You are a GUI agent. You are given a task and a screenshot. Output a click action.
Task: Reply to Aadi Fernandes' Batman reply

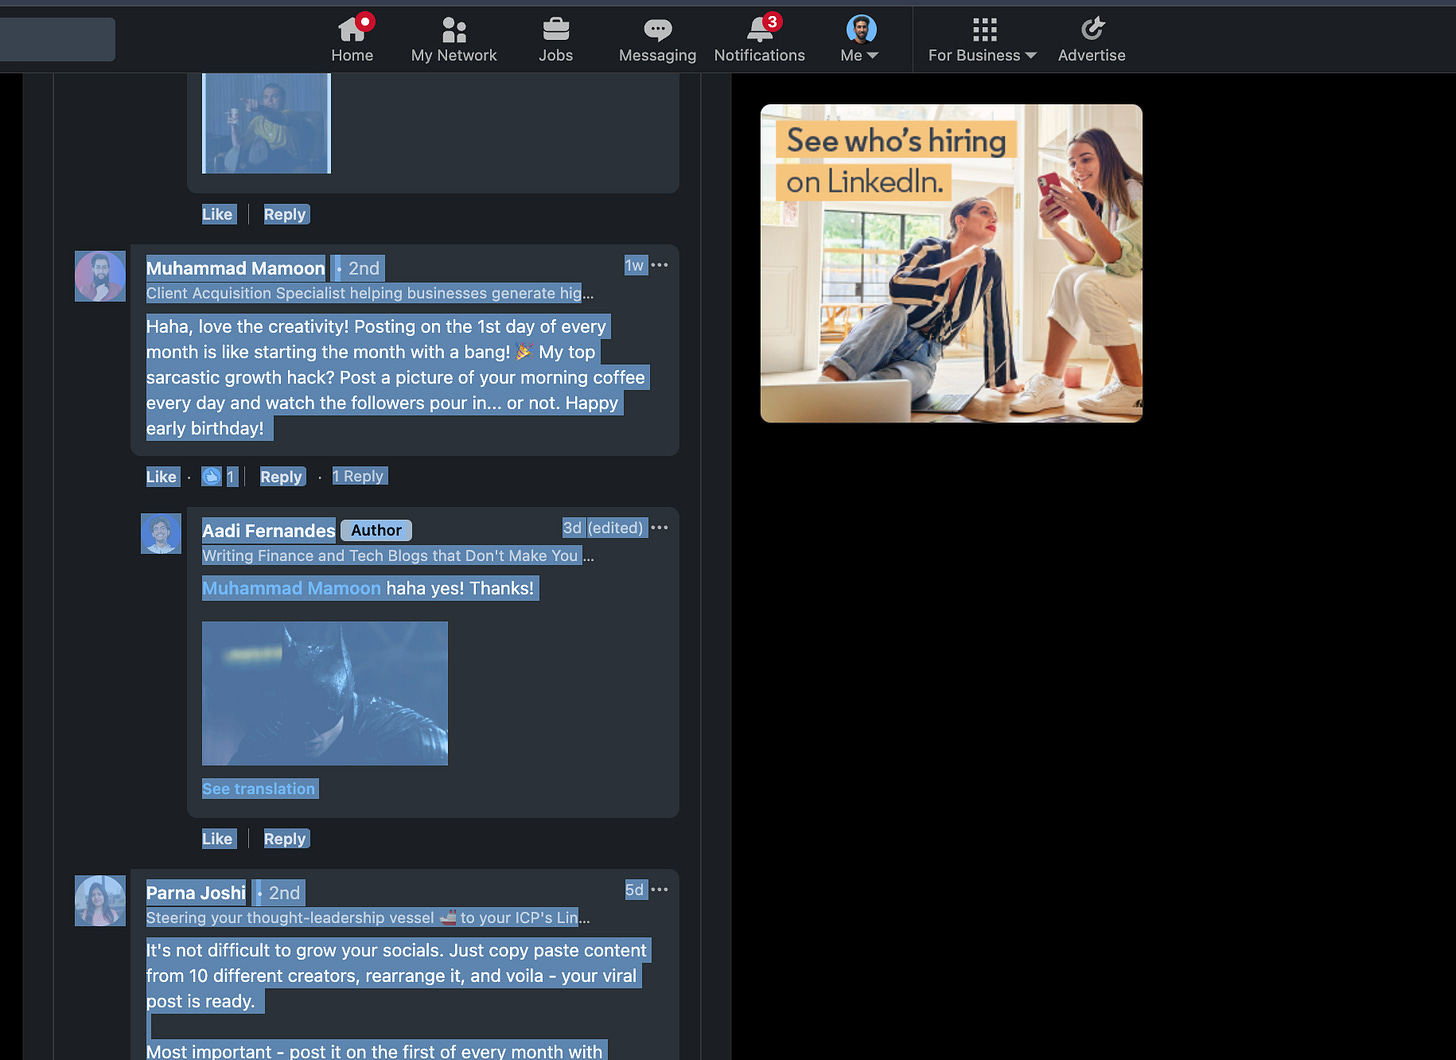(285, 839)
